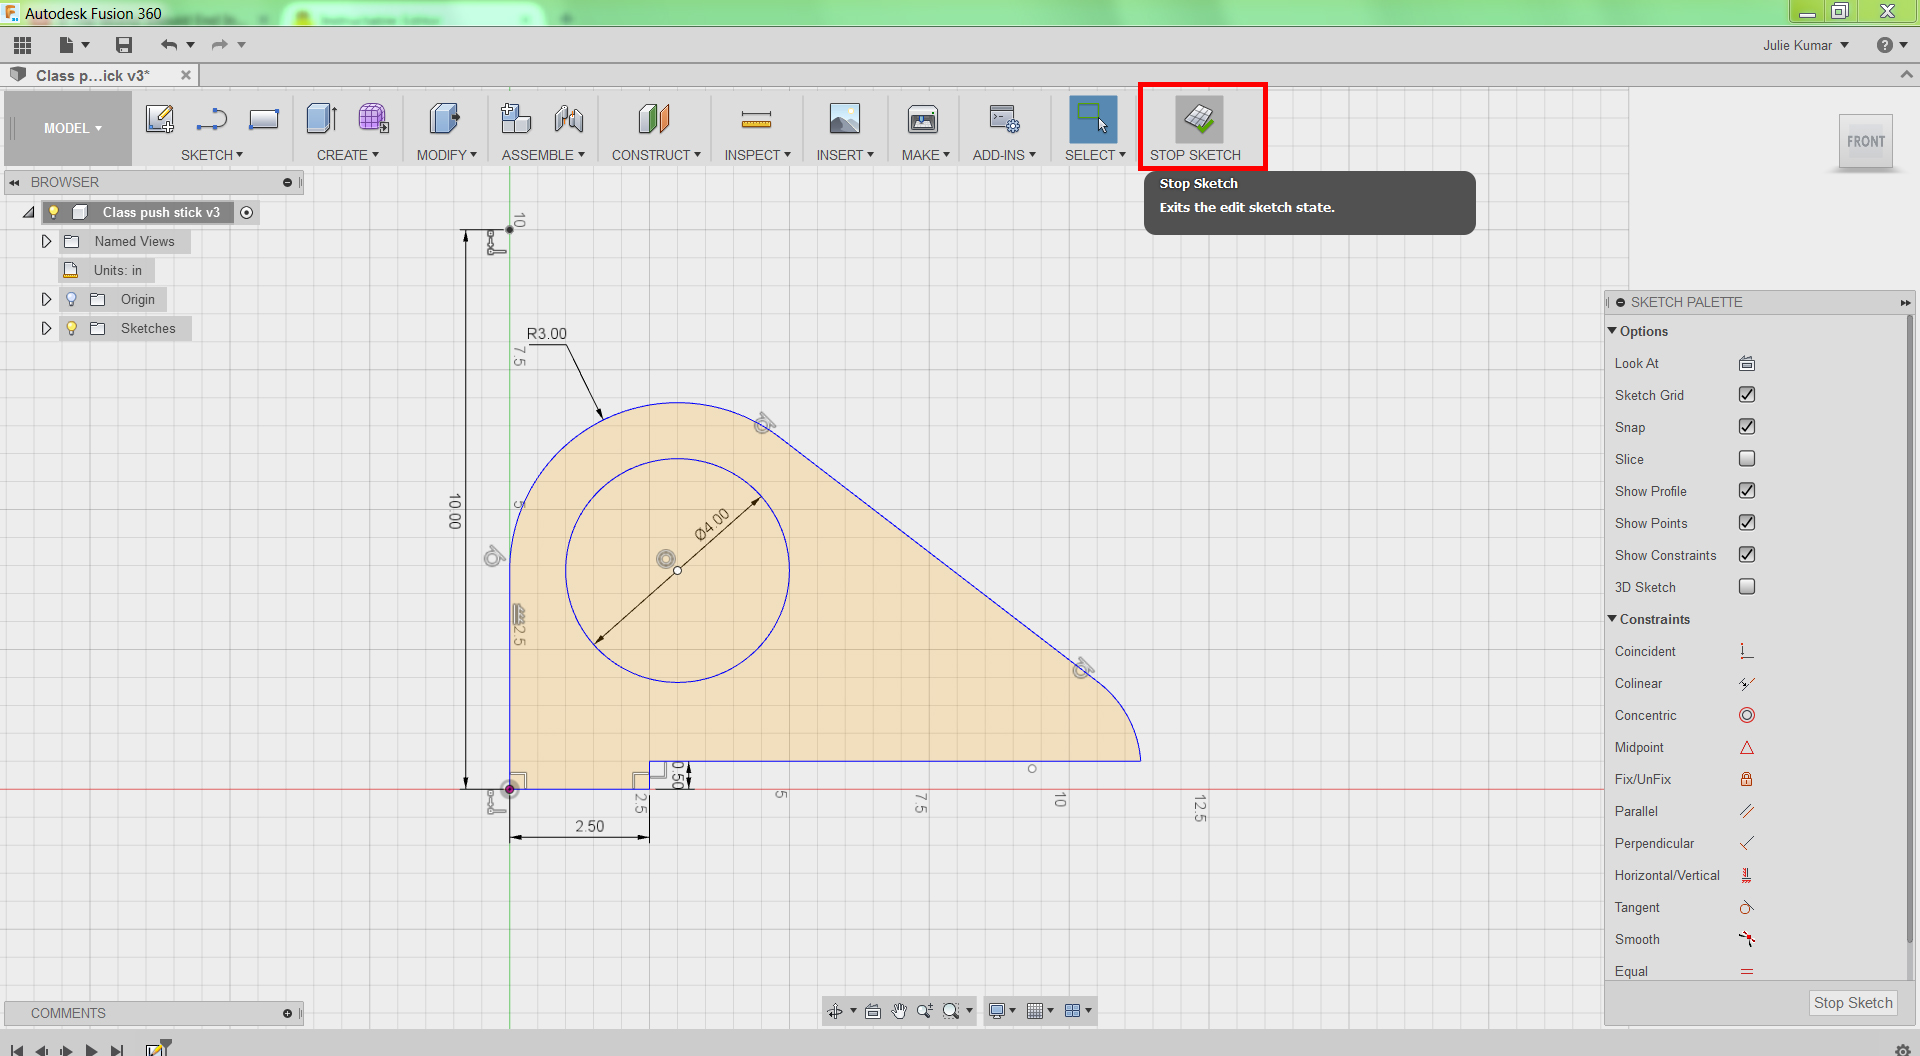Click Stop Sketch button in Sketch Palette
The height and width of the screenshot is (1056, 1920).
pos(1853,1003)
